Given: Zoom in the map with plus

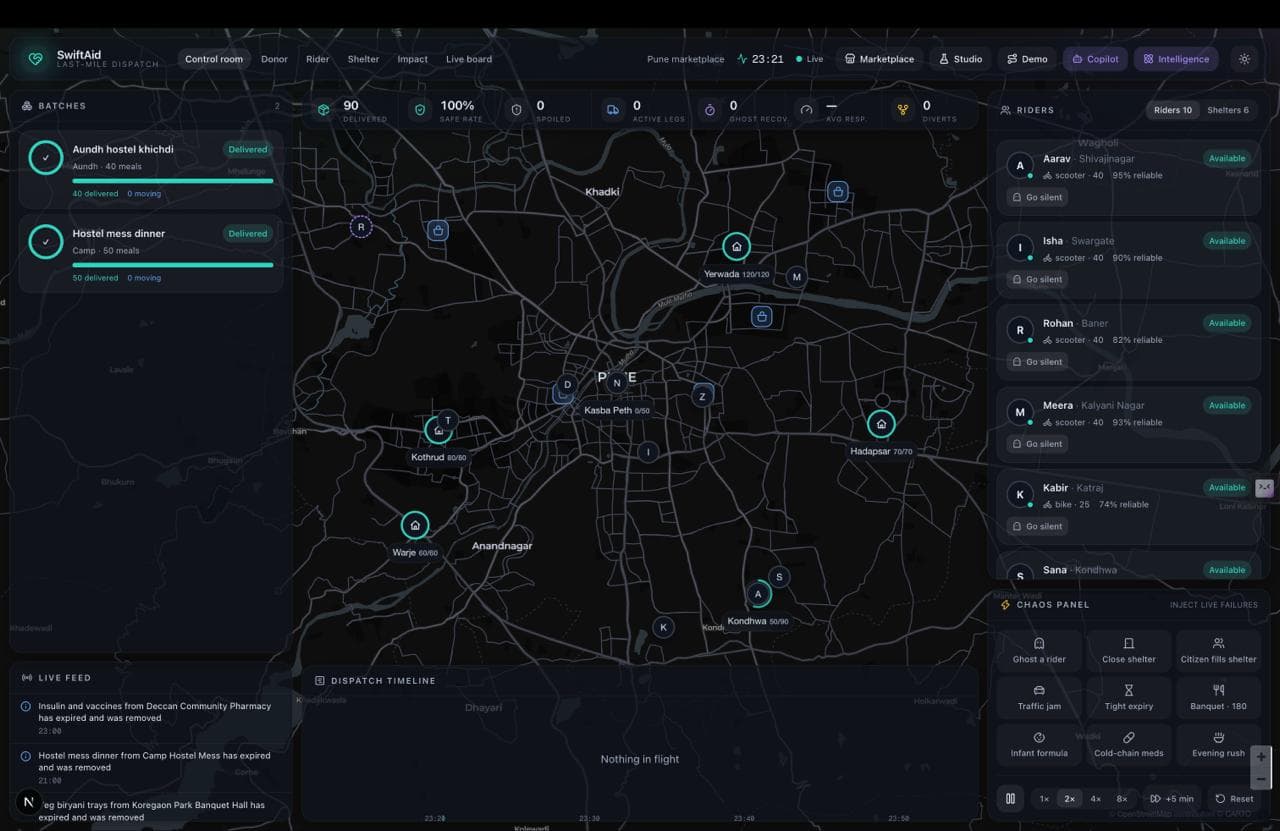Looking at the screenshot, I should pos(1261,757).
